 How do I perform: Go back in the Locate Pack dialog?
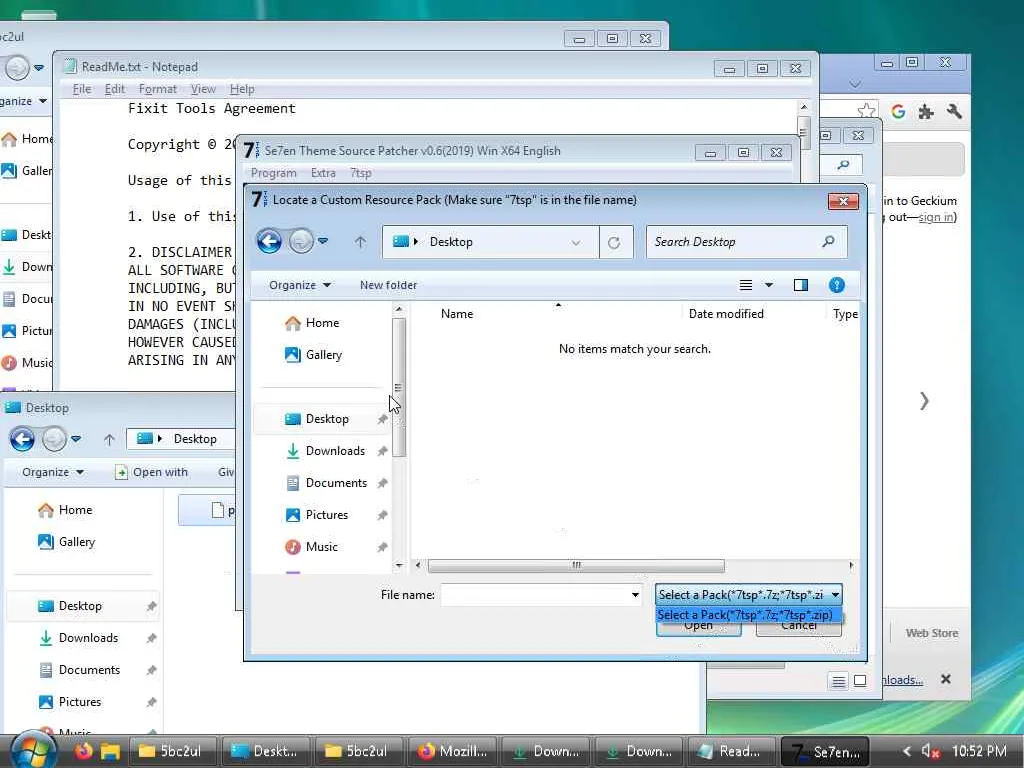(x=269, y=242)
